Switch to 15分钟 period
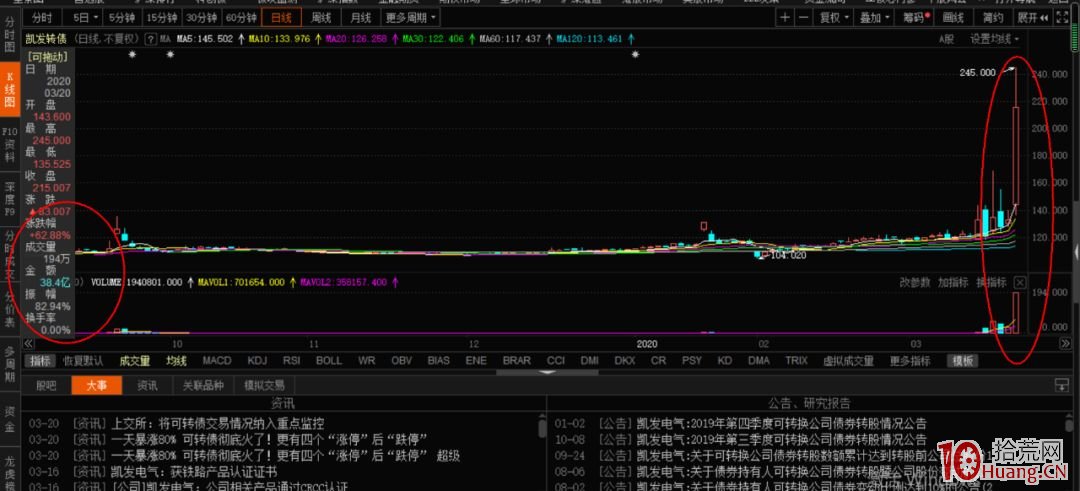Image resolution: width=1080 pixels, height=491 pixels. [162, 18]
